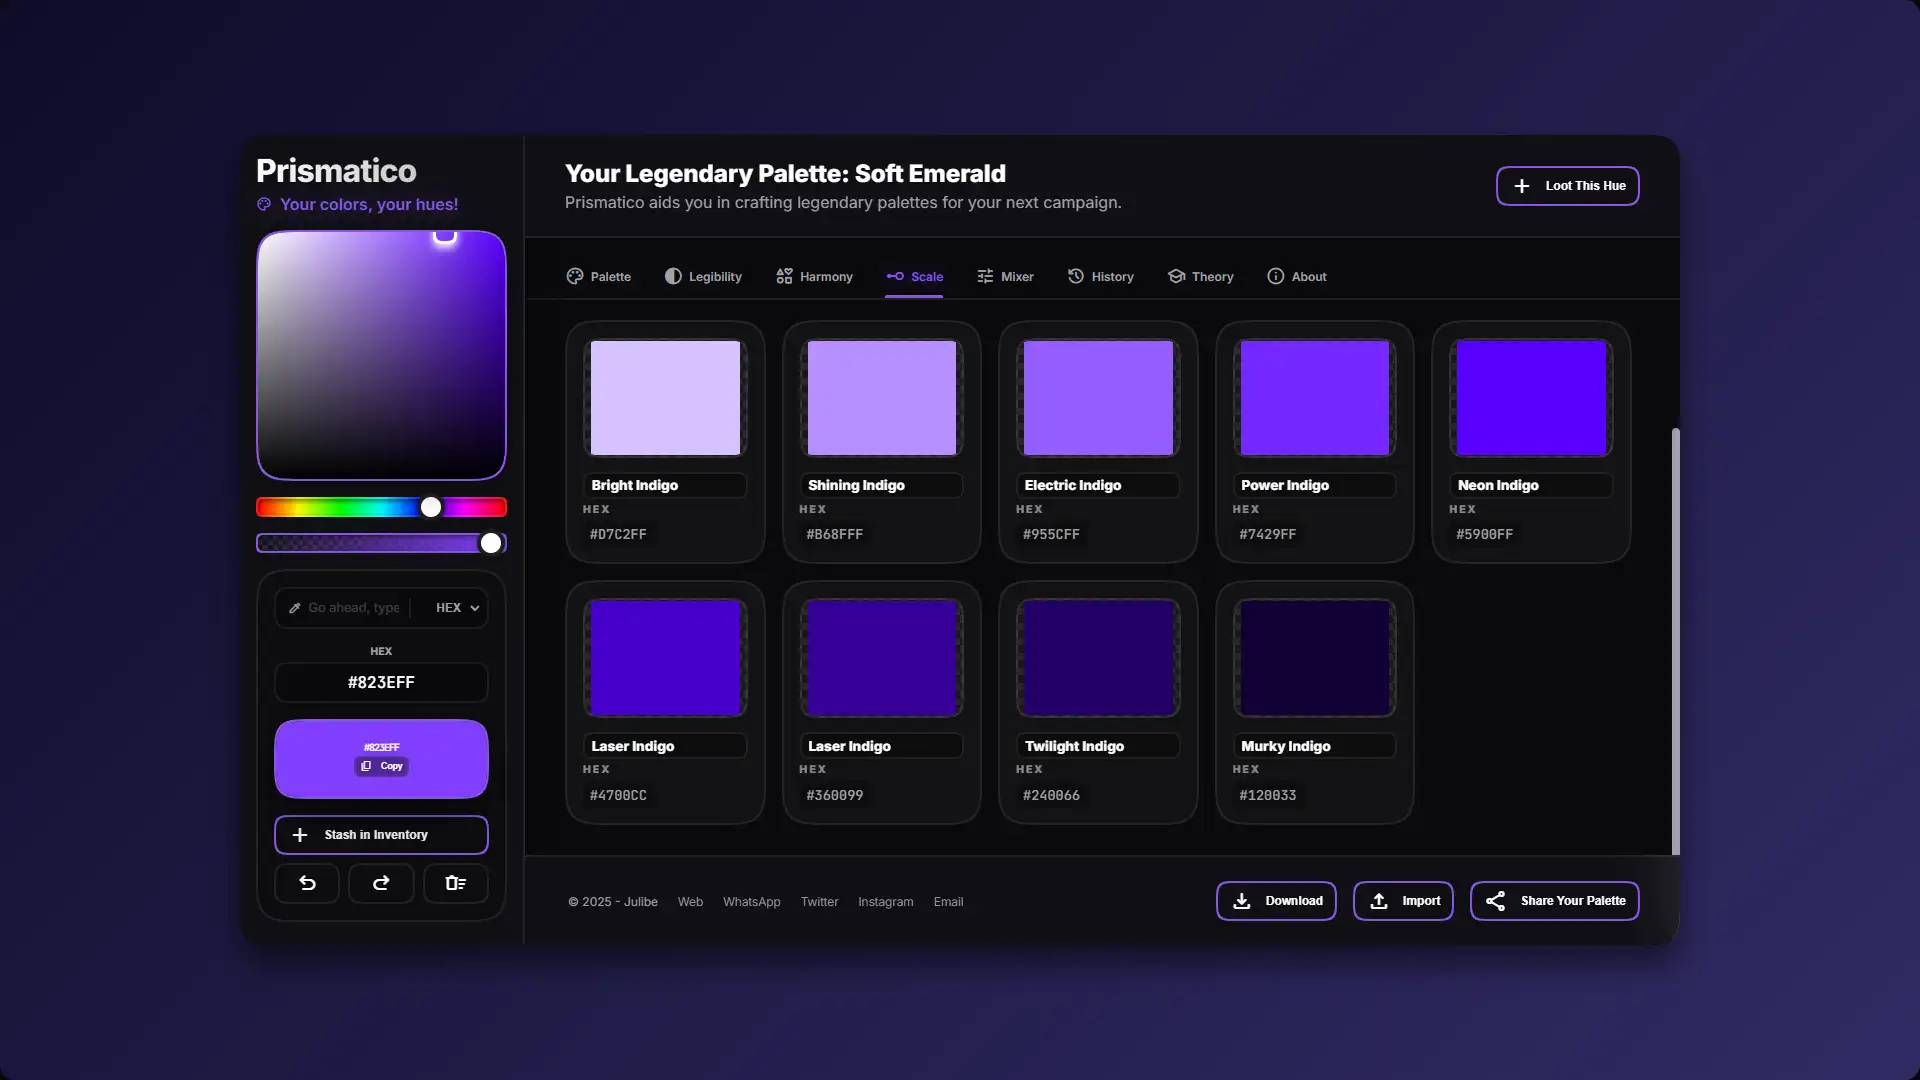This screenshot has height=1080, width=1920.
Task: Open the Legibility contrast tab
Action: (703, 276)
